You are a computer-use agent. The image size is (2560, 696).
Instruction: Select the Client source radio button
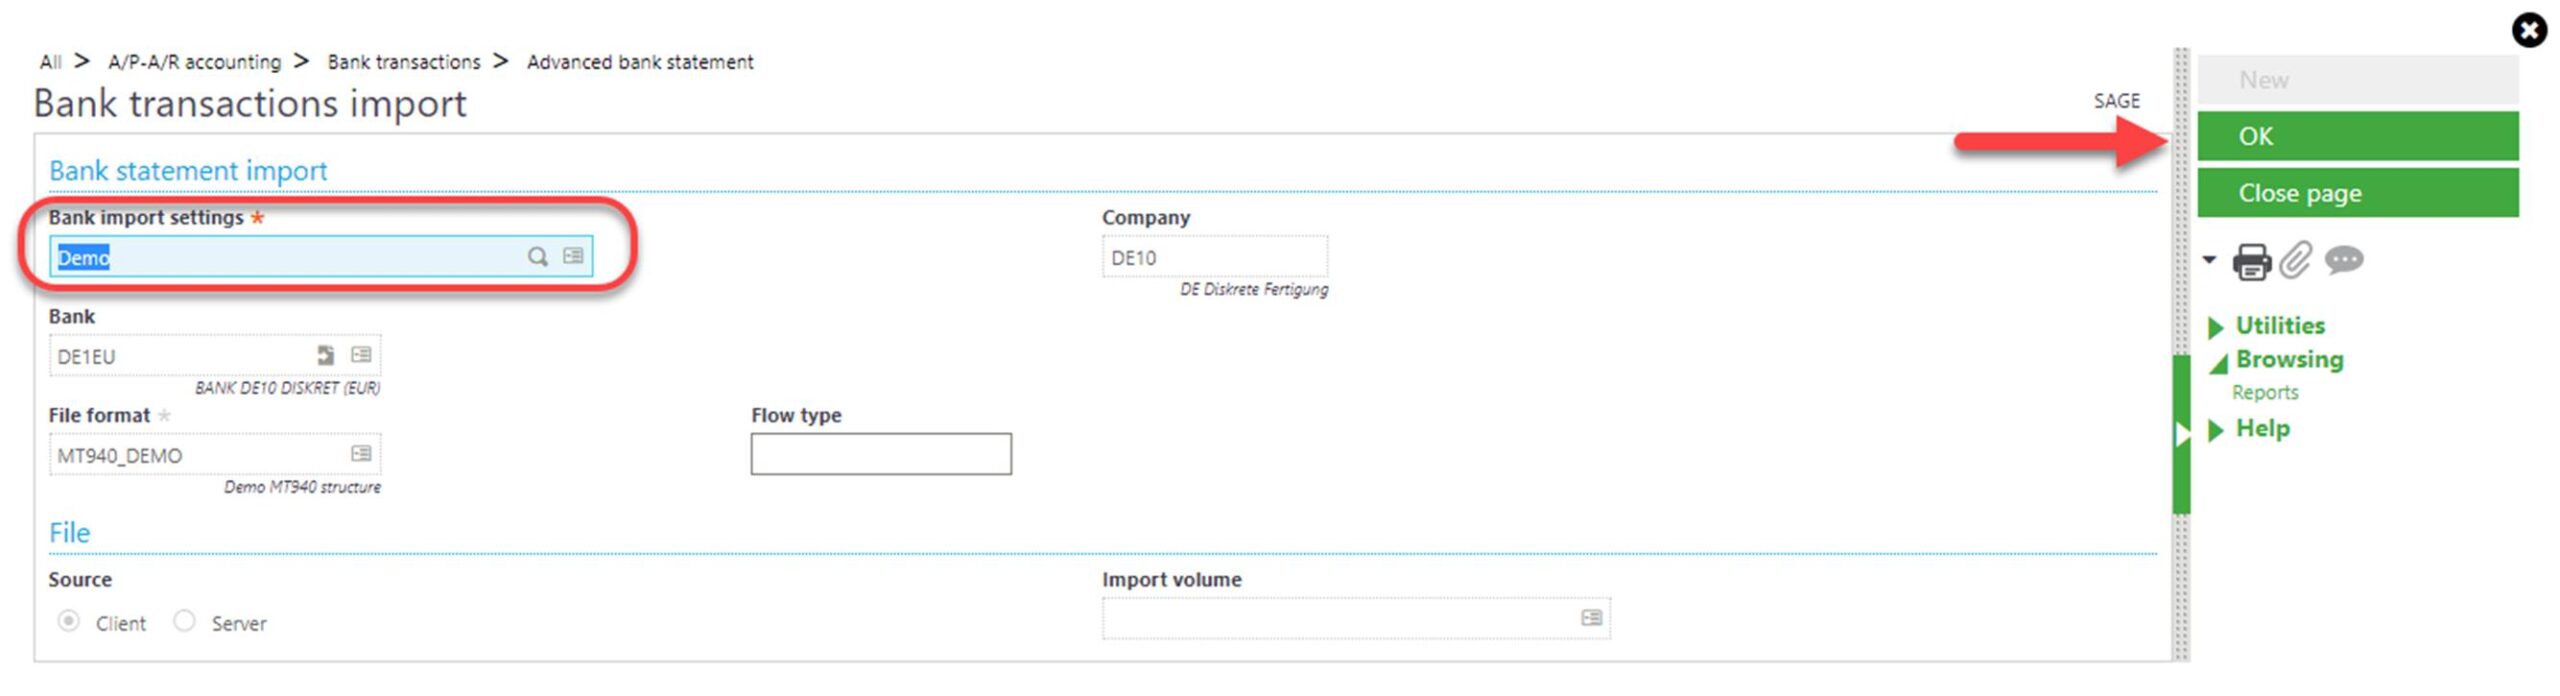click(69, 621)
